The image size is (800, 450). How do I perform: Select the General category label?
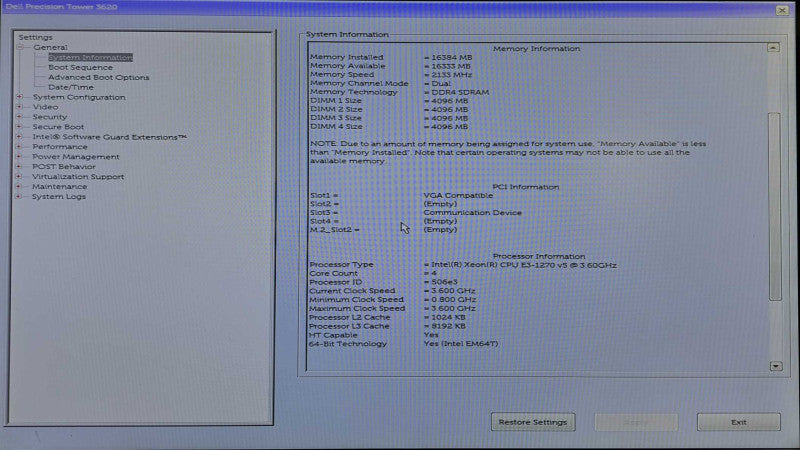51,47
